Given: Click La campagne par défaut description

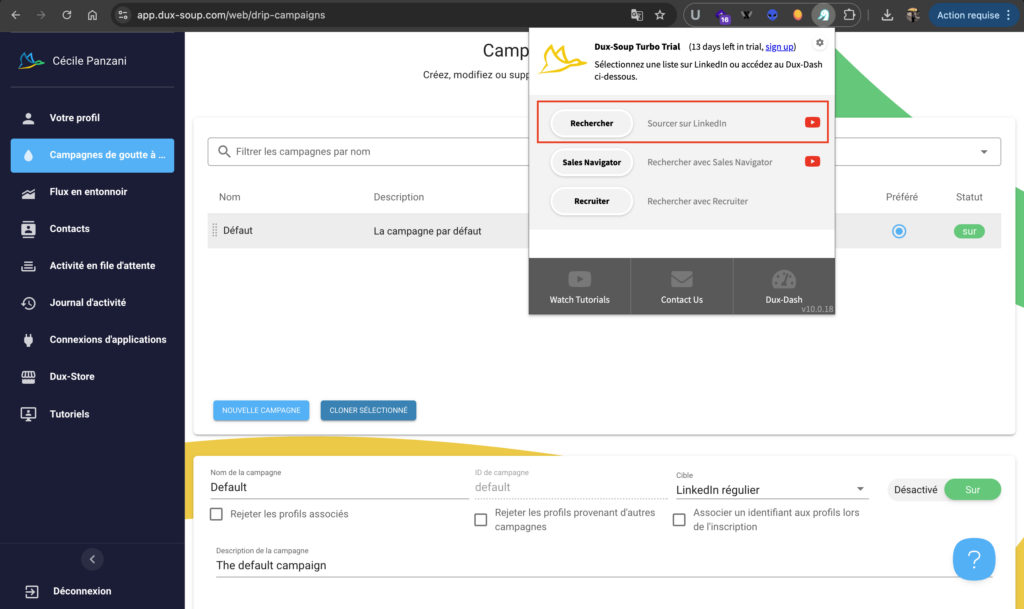Looking at the screenshot, I should click(x=427, y=231).
